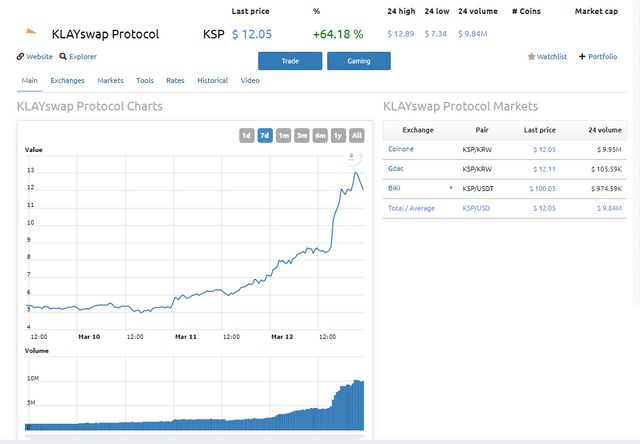Click the blue Gaming button
The image size is (640, 444).
(x=359, y=61)
